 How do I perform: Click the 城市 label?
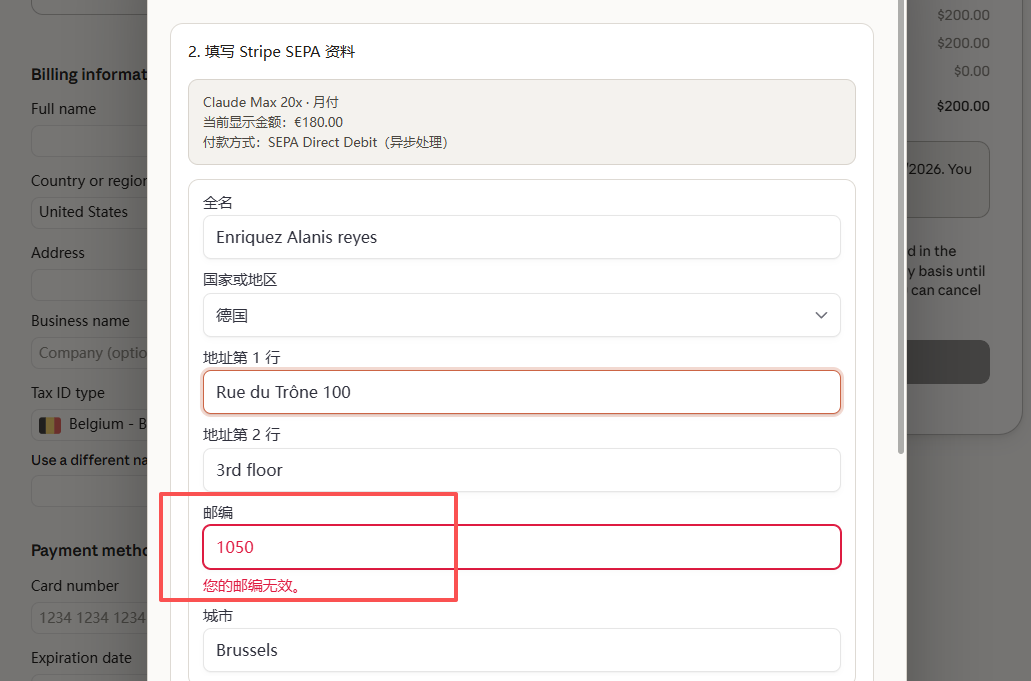pos(218,616)
